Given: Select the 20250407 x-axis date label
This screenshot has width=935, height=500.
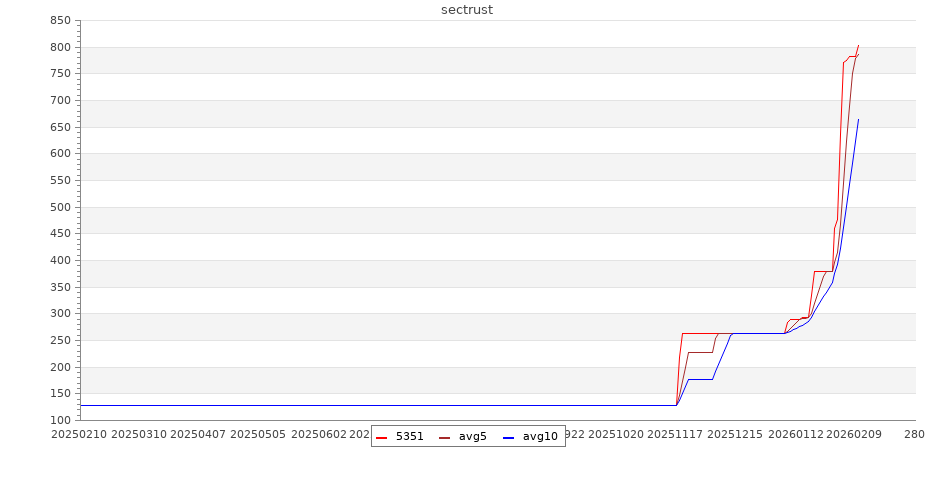Looking at the screenshot, I should pyautogui.click(x=198, y=434).
